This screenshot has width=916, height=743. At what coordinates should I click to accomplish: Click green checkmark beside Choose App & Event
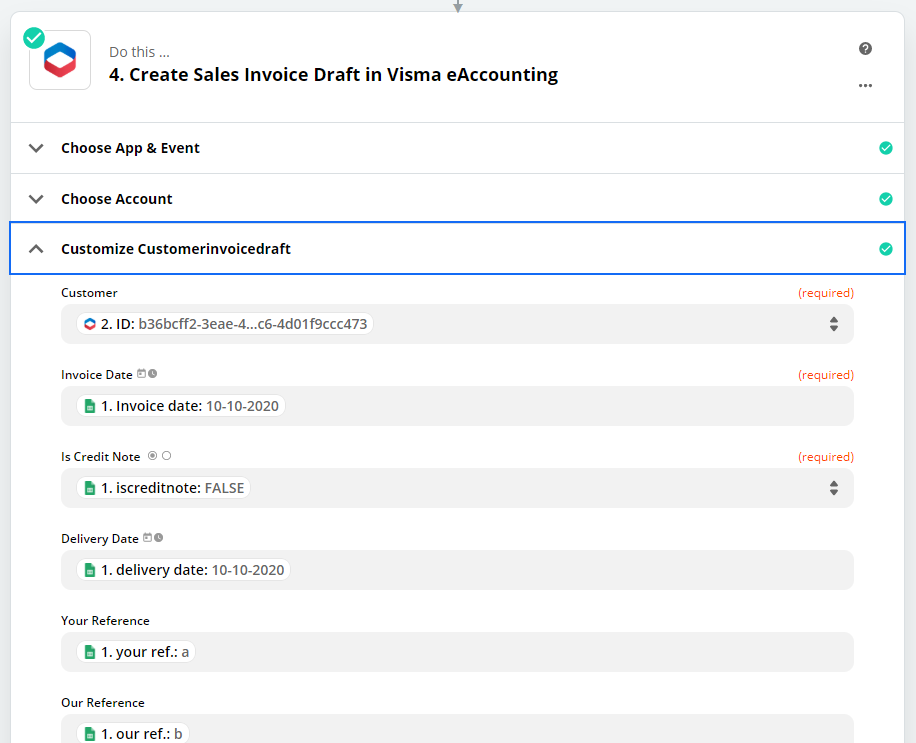[885, 148]
